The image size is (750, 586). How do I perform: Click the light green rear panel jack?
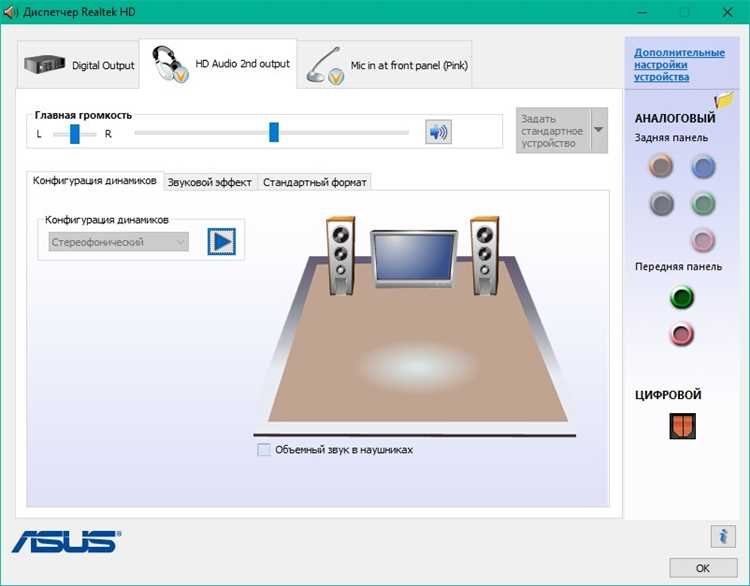click(704, 204)
